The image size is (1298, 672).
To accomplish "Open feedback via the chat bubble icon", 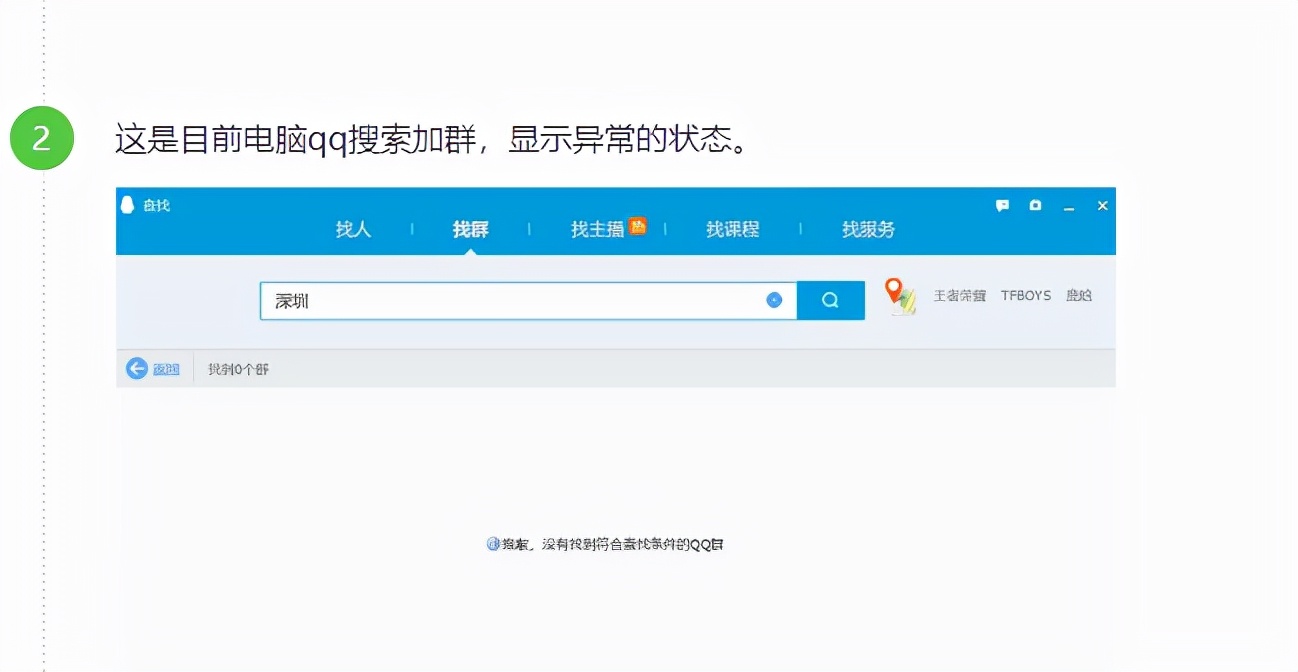I will pos(1003,205).
